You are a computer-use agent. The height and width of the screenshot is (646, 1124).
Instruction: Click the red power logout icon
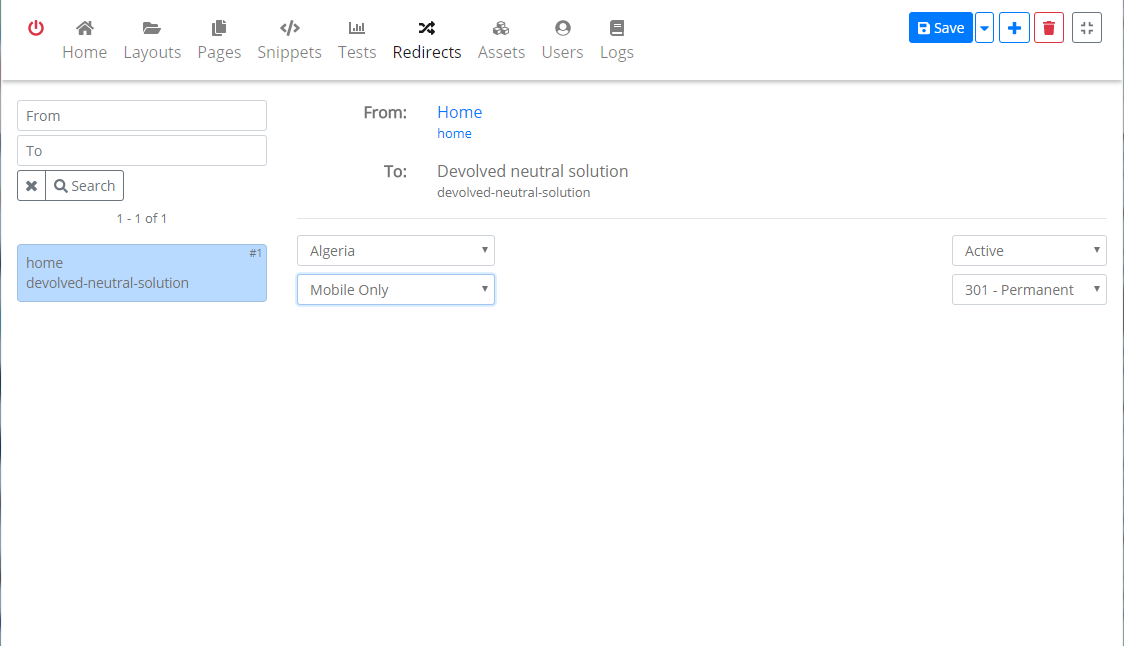point(36,28)
